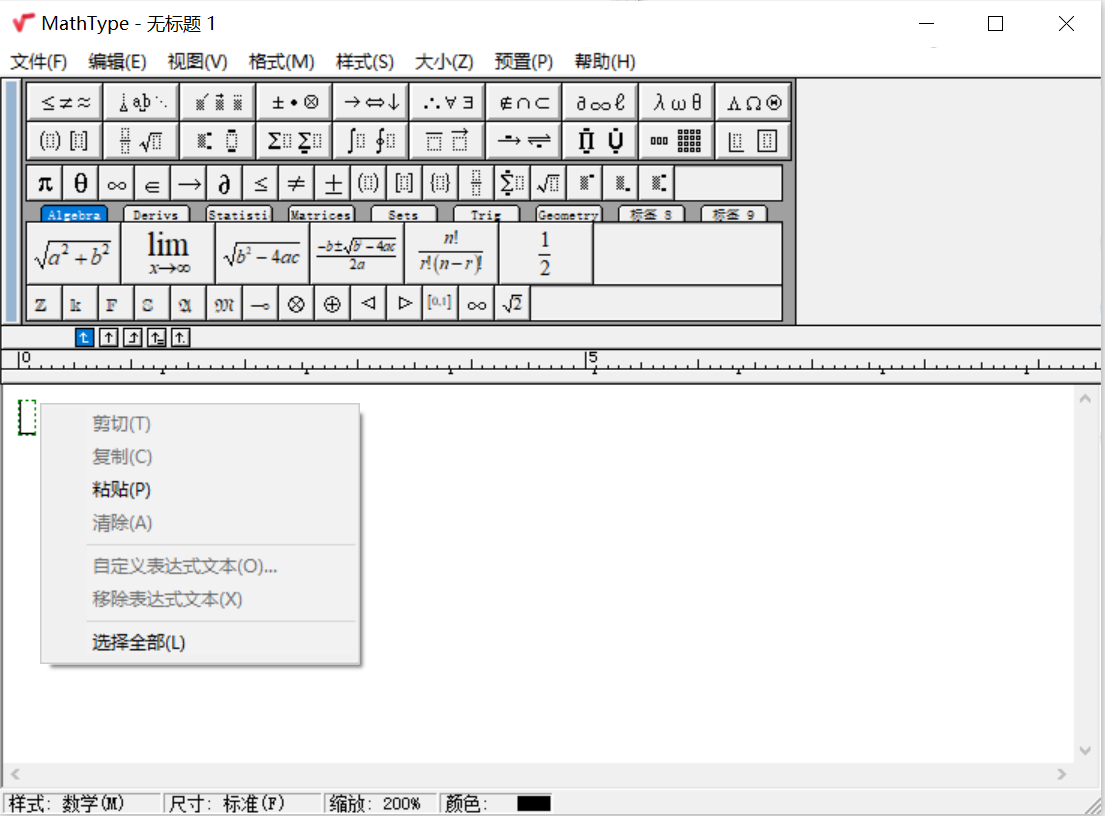Insert the n!/r!(n-r)! combination expression
The height and width of the screenshot is (816, 1105).
(451, 254)
